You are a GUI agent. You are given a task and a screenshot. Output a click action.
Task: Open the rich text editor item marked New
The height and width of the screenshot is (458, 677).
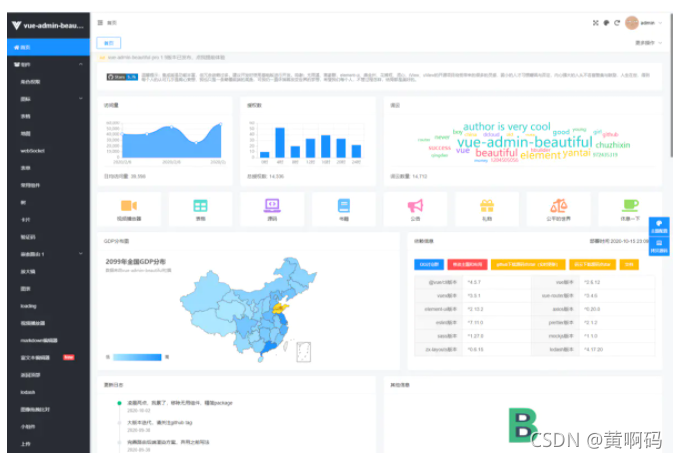pyautogui.click(x=48, y=357)
